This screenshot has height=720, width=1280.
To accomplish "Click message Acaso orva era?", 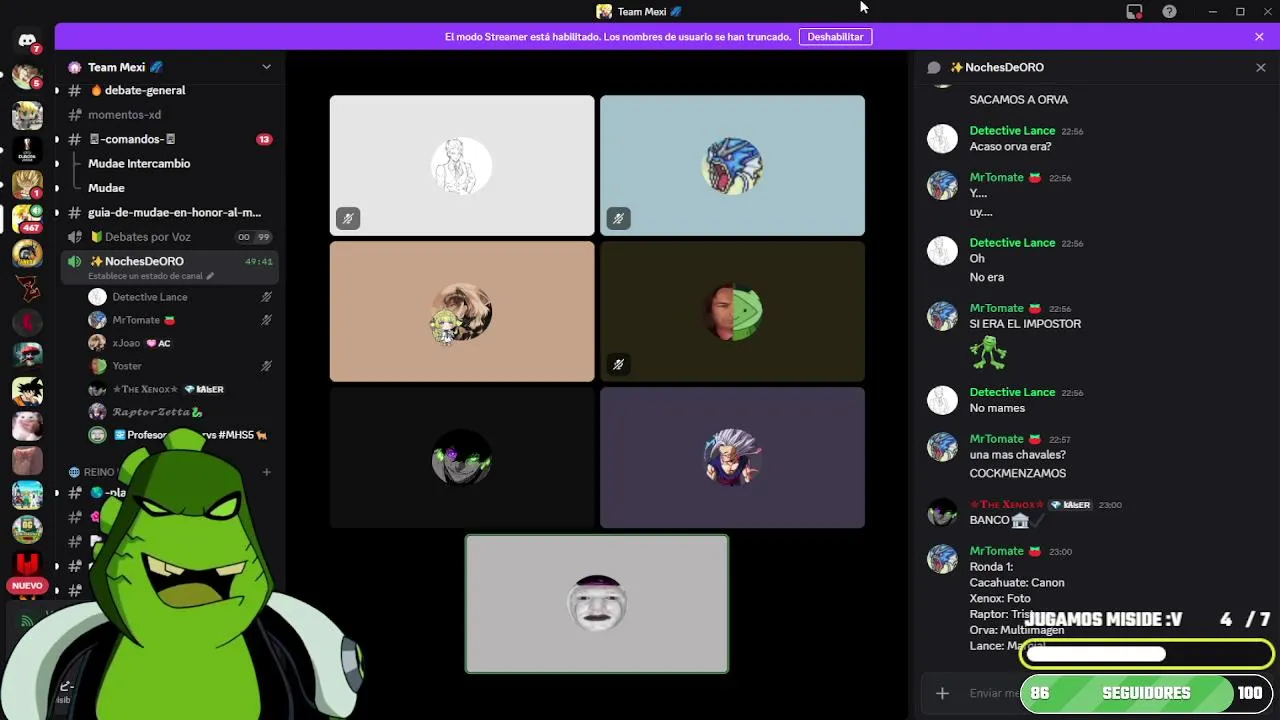I will point(1010,146).
